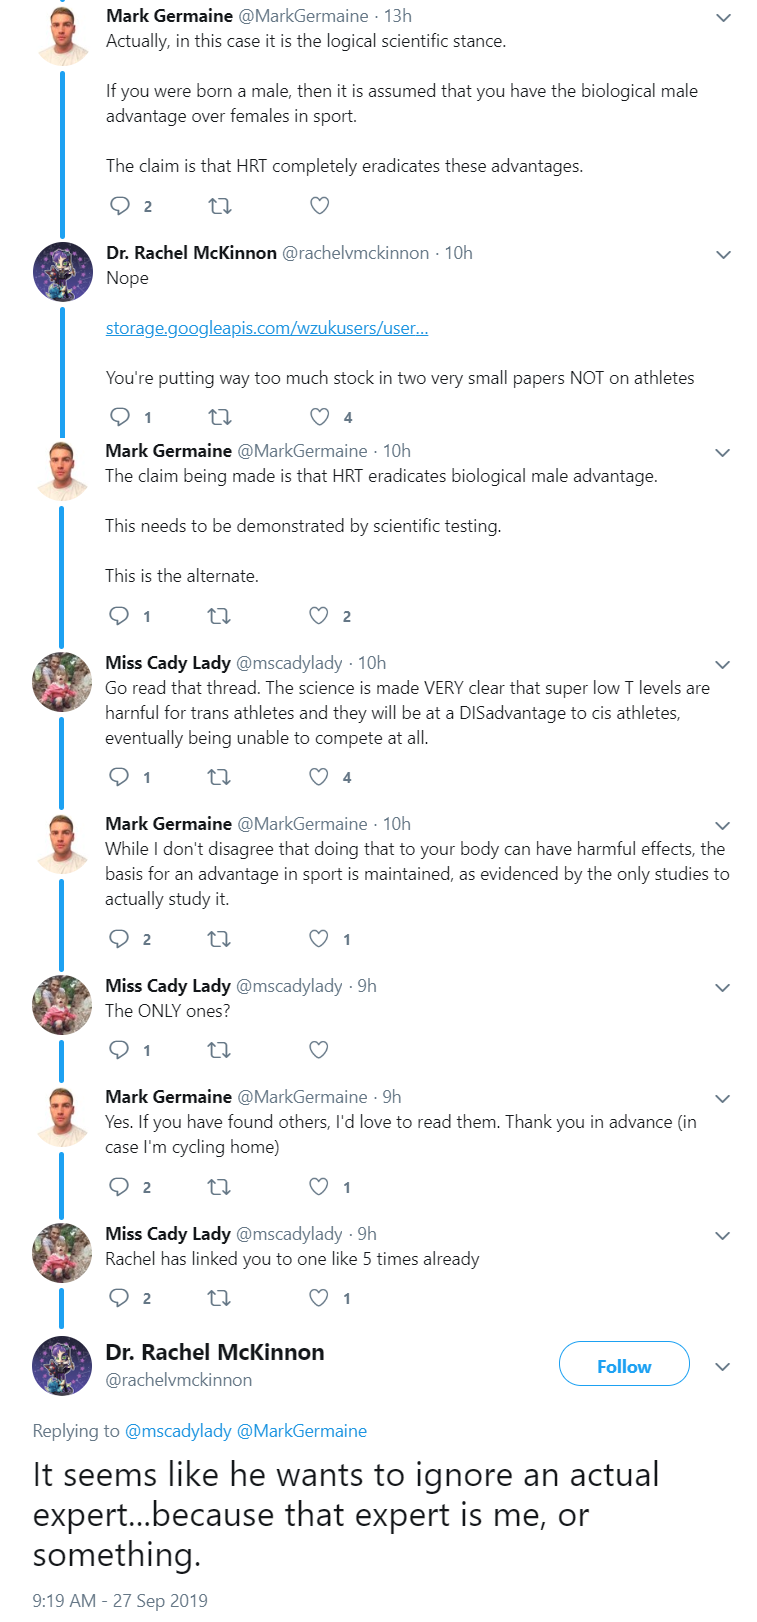
Task: View Dr. Rachel McKinnon's large profile avatar
Action: coord(62,1366)
